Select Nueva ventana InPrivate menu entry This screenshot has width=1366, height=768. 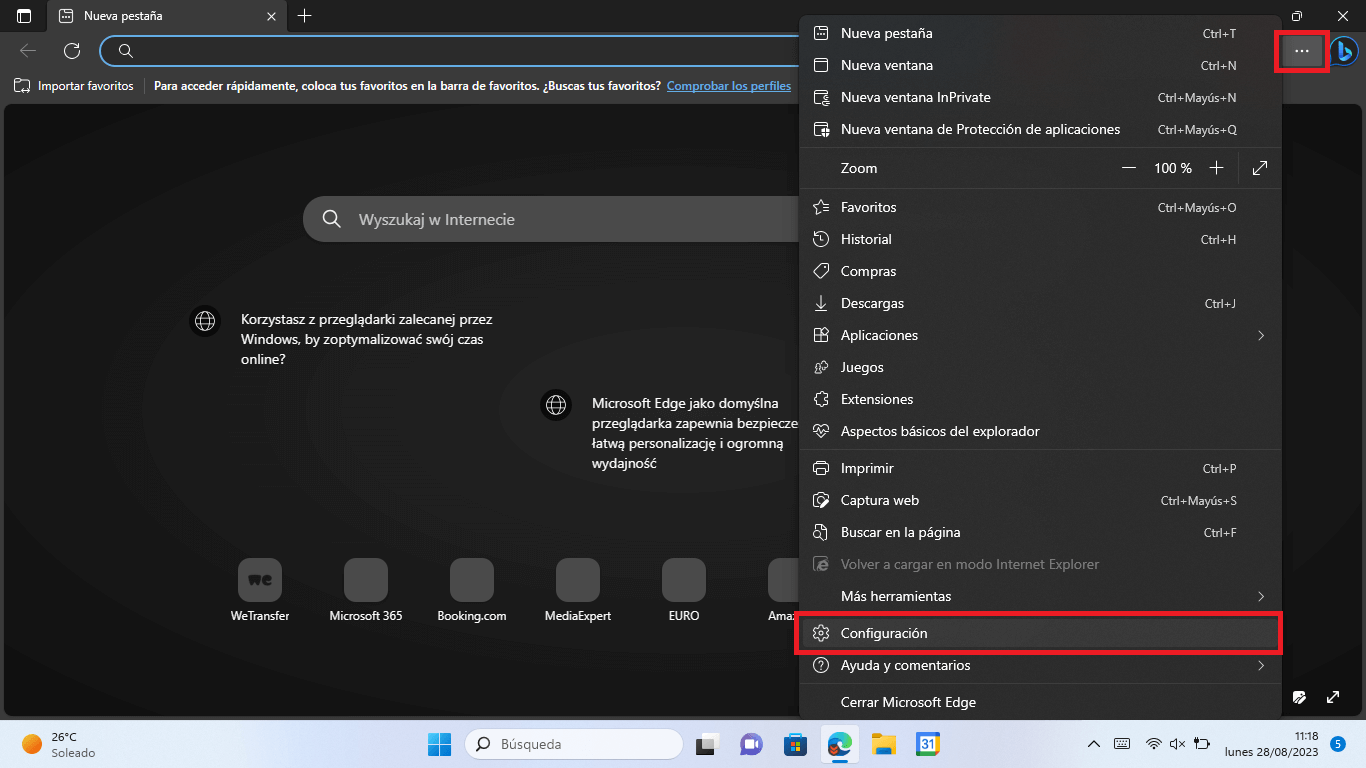tap(1040, 97)
